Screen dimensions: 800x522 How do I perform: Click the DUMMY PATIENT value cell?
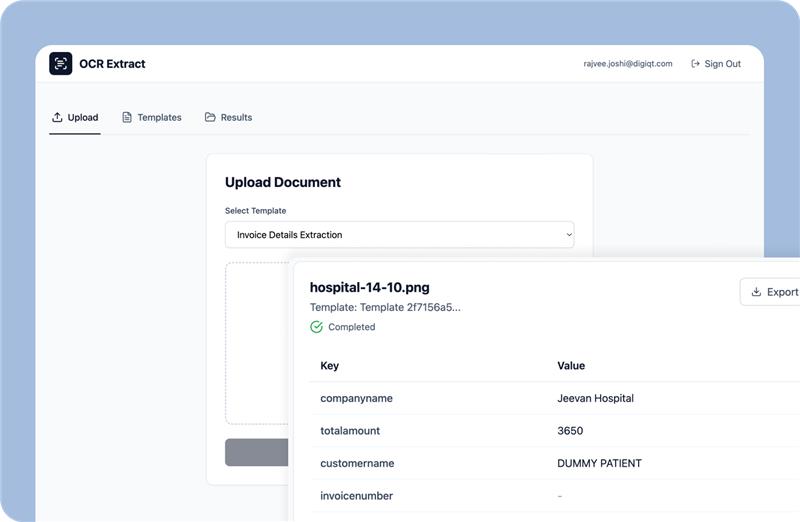pos(599,463)
